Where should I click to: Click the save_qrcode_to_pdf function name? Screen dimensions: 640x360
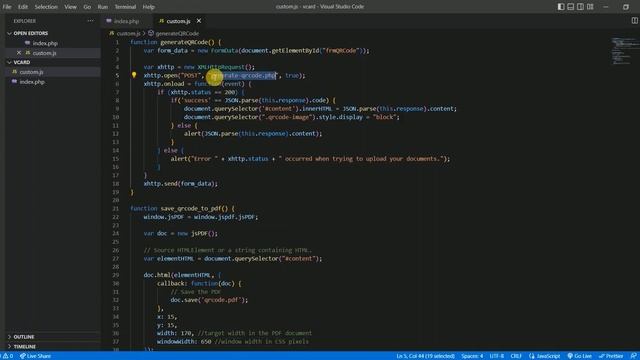pos(191,209)
